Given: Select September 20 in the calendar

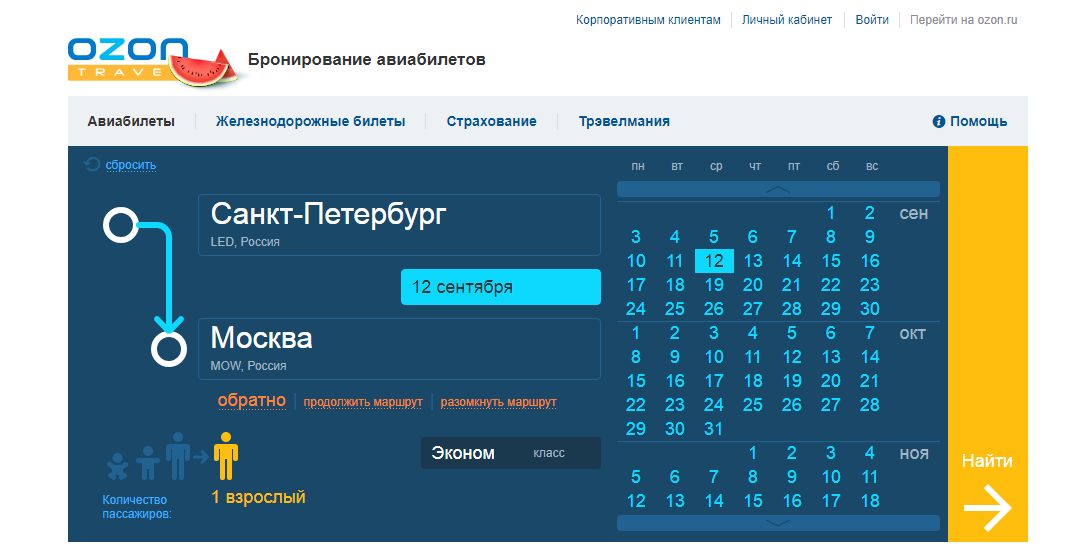Looking at the screenshot, I should click(x=753, y=284).
